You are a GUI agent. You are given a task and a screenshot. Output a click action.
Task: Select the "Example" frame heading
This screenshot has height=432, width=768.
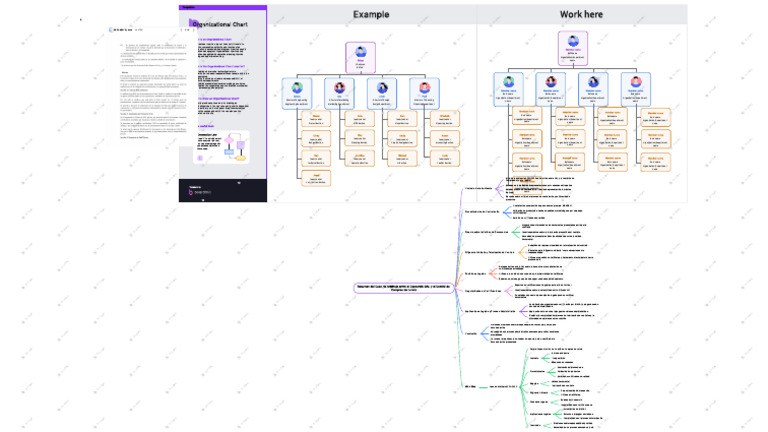click(371, 15)
